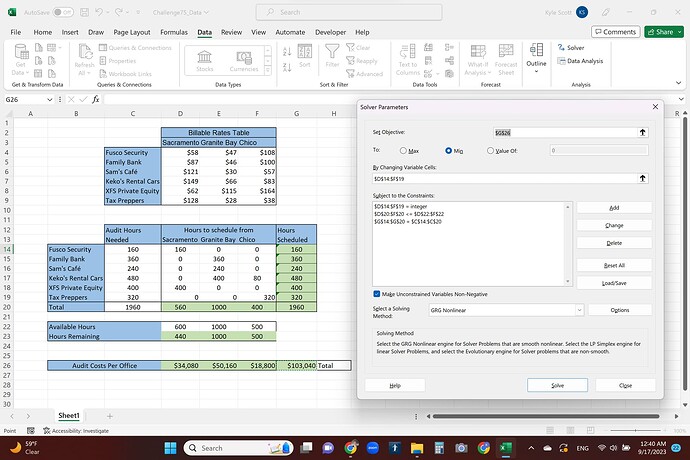Screen dimensions: 690x460
Task: Select the Min radio button
Action: coord(448,151)
